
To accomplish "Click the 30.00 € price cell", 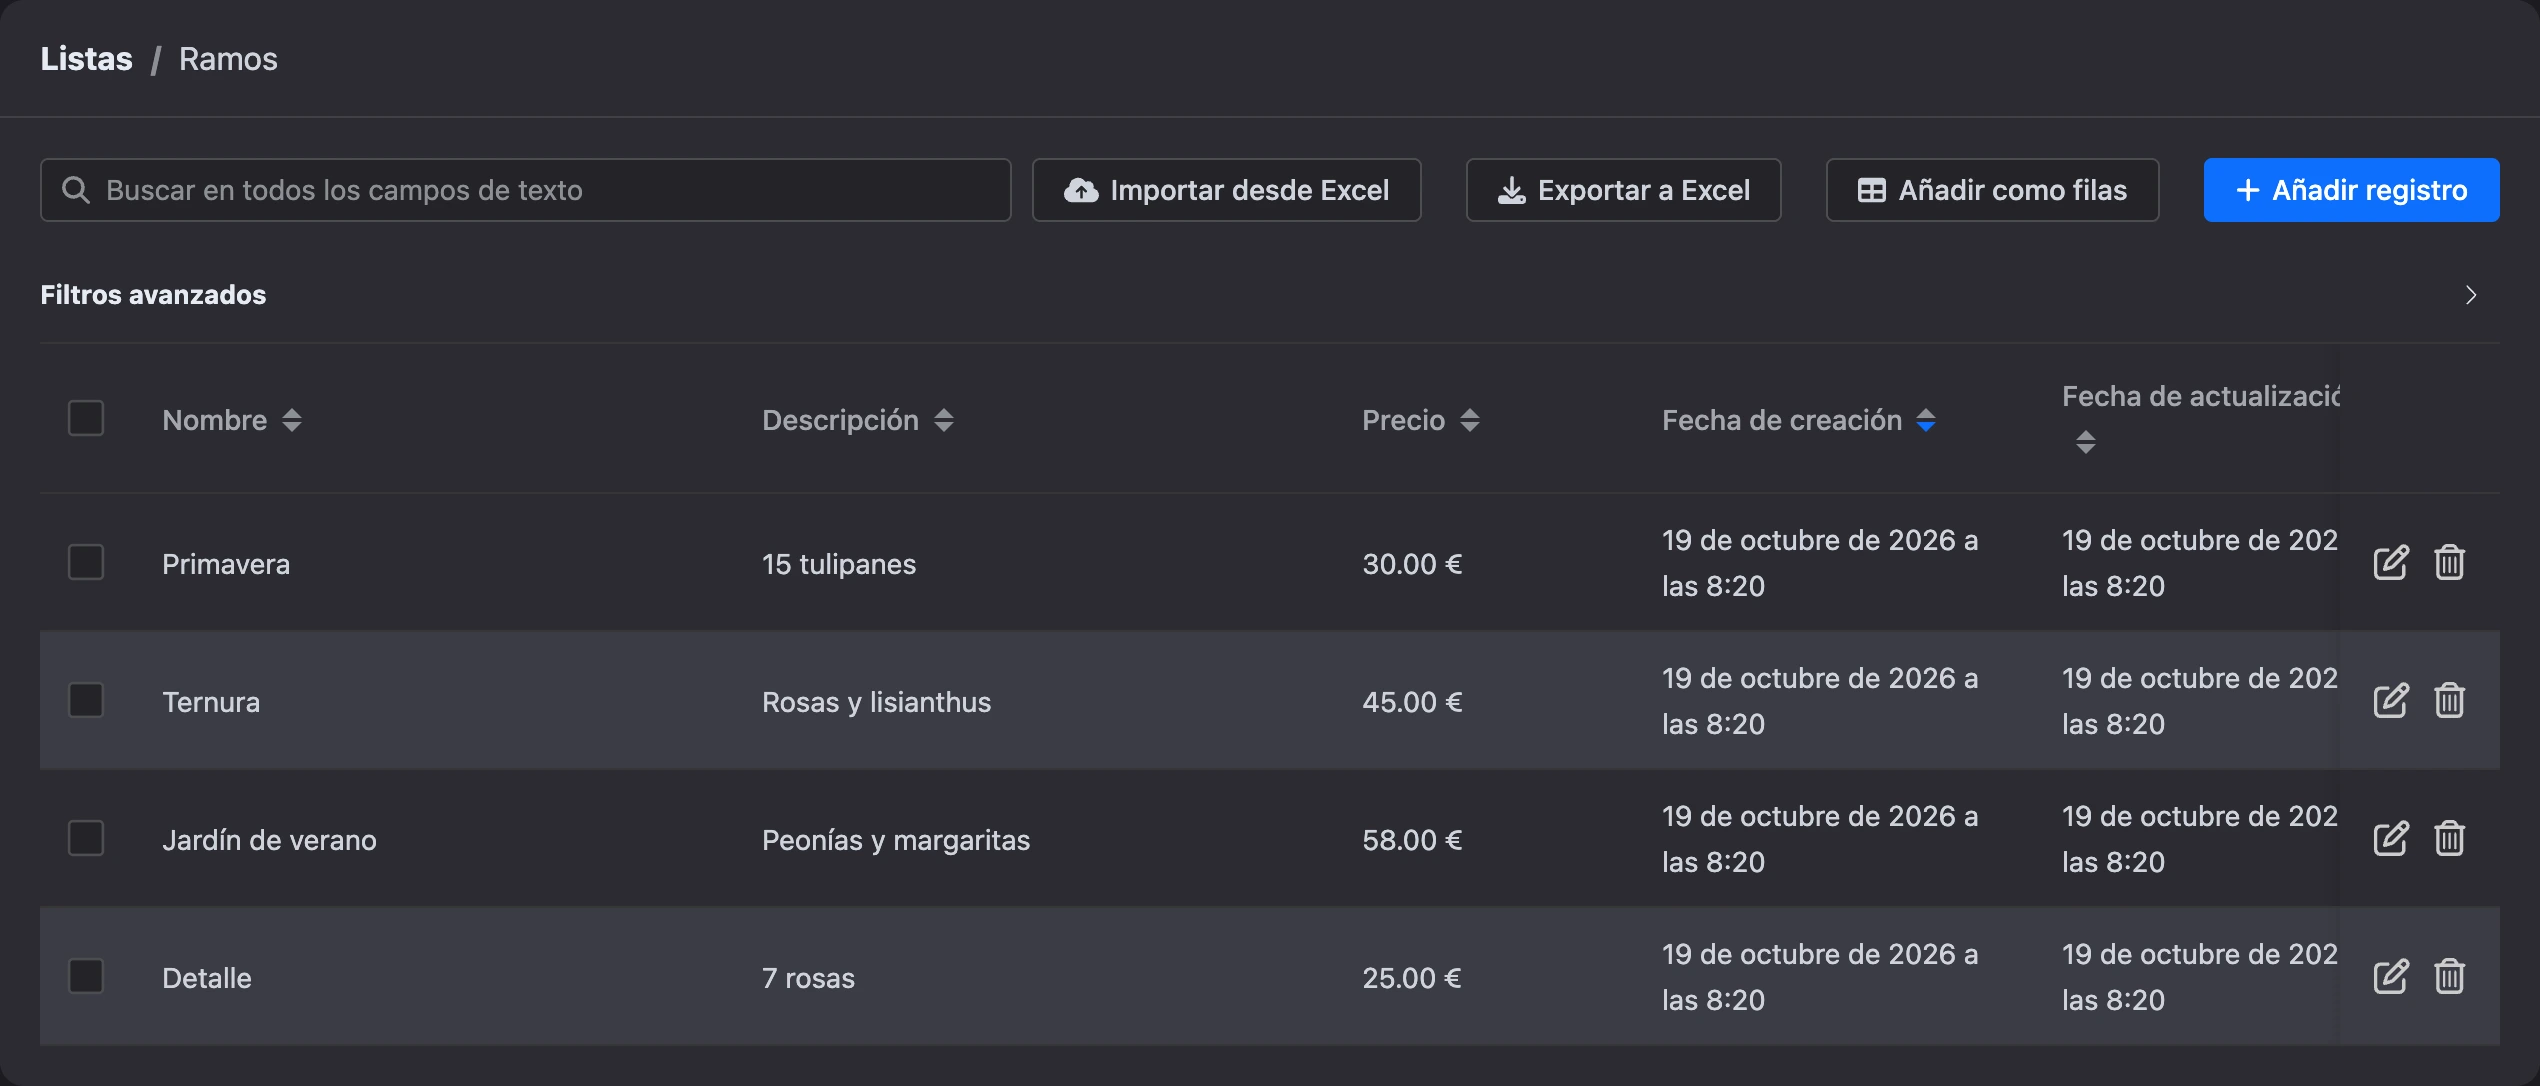I will coord(1412,564).
